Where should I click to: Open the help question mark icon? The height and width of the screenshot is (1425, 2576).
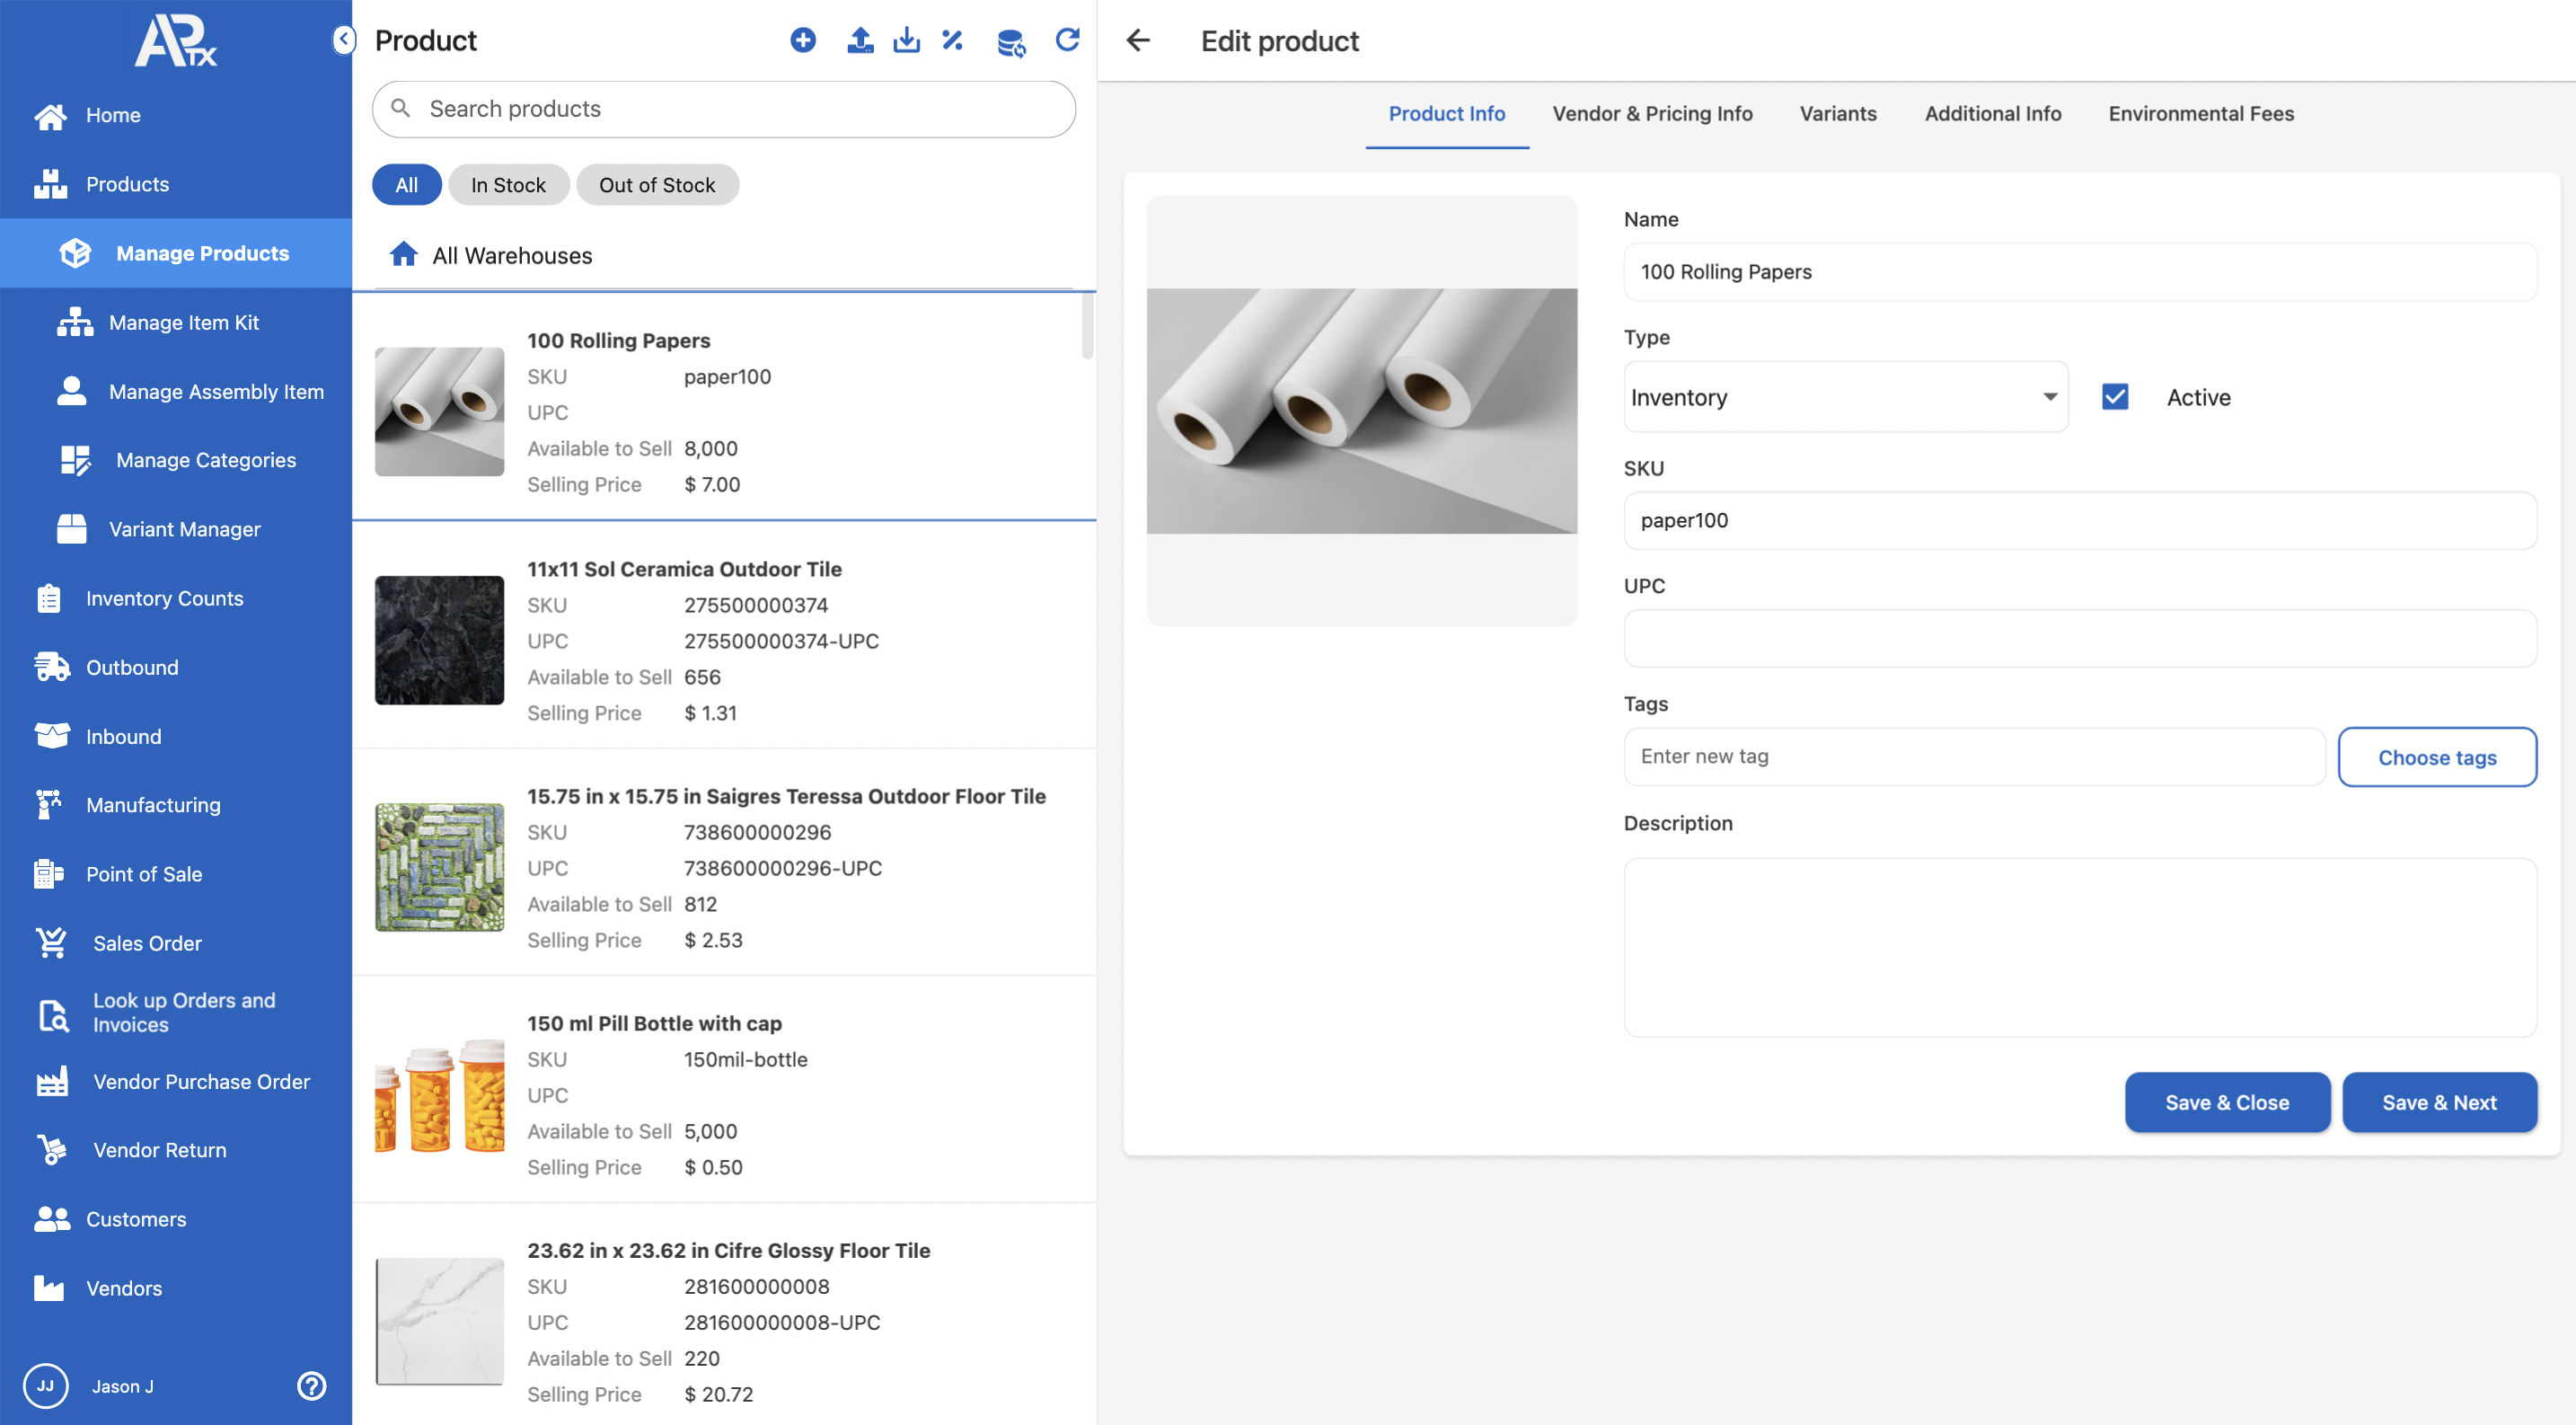311,1385
